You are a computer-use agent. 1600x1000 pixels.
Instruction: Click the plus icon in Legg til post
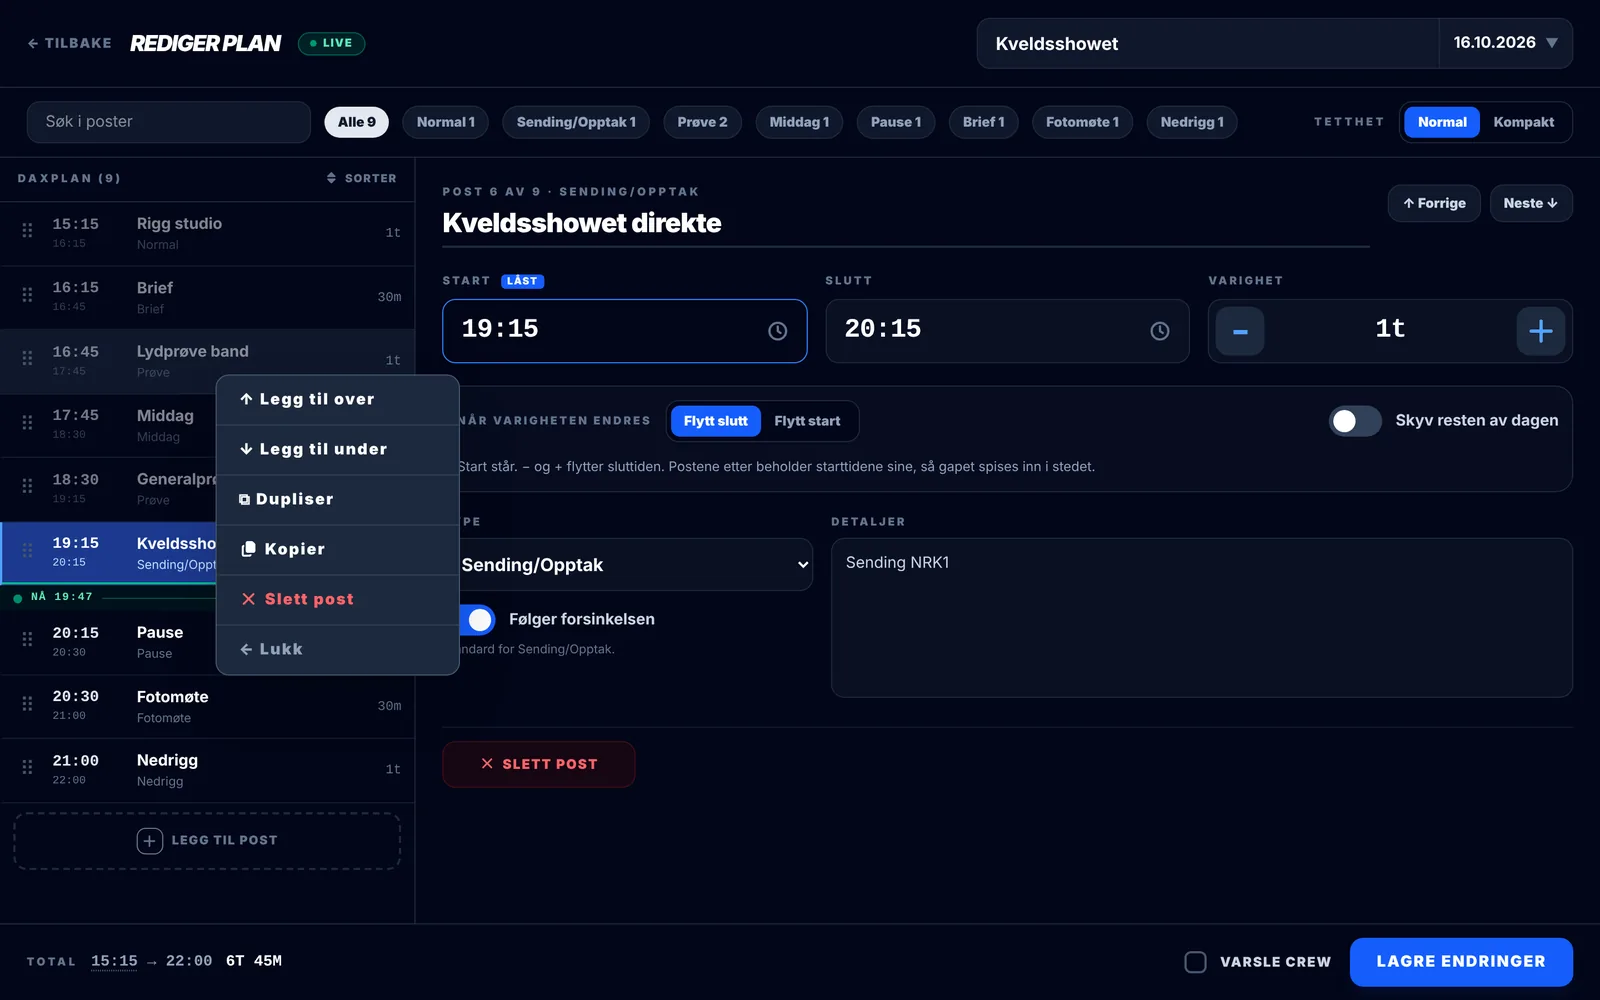tap(150, 841)
